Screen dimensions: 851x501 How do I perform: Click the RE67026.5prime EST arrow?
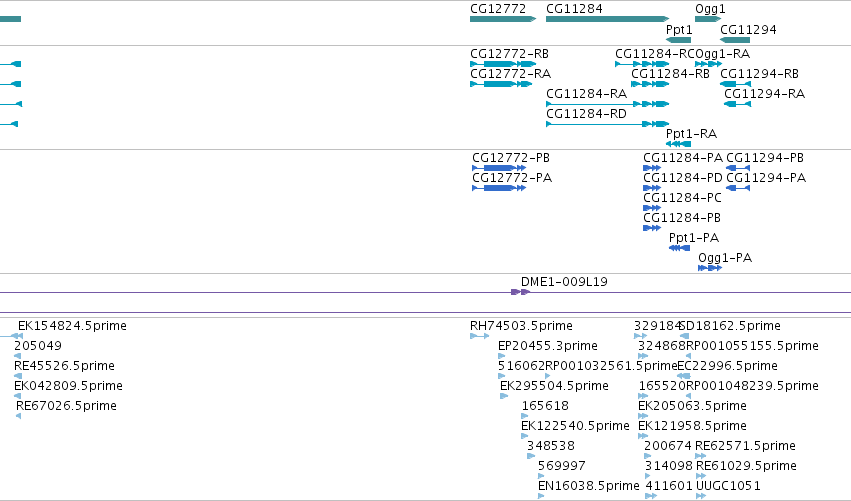[x=18, y=416]
